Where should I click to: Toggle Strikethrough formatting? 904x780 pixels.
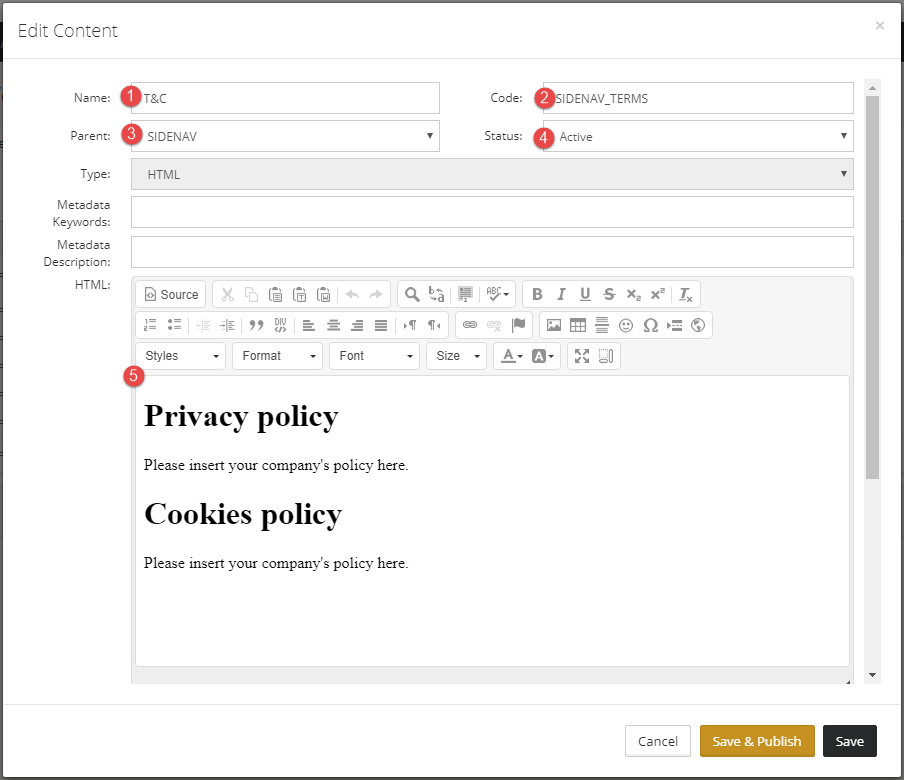click(x=609, y=295)
